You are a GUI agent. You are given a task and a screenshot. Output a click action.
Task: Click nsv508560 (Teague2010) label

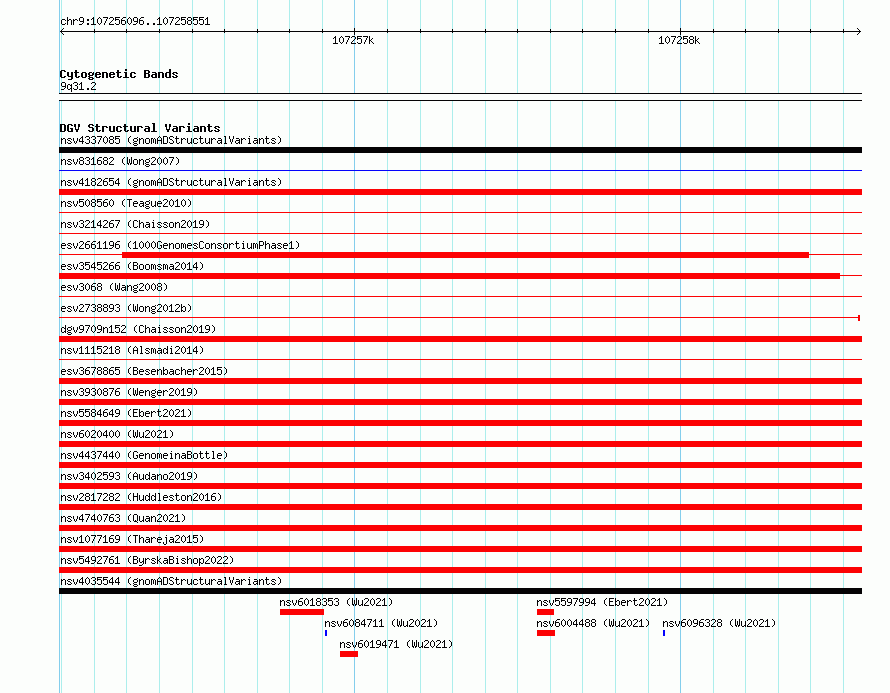[126, 203]
